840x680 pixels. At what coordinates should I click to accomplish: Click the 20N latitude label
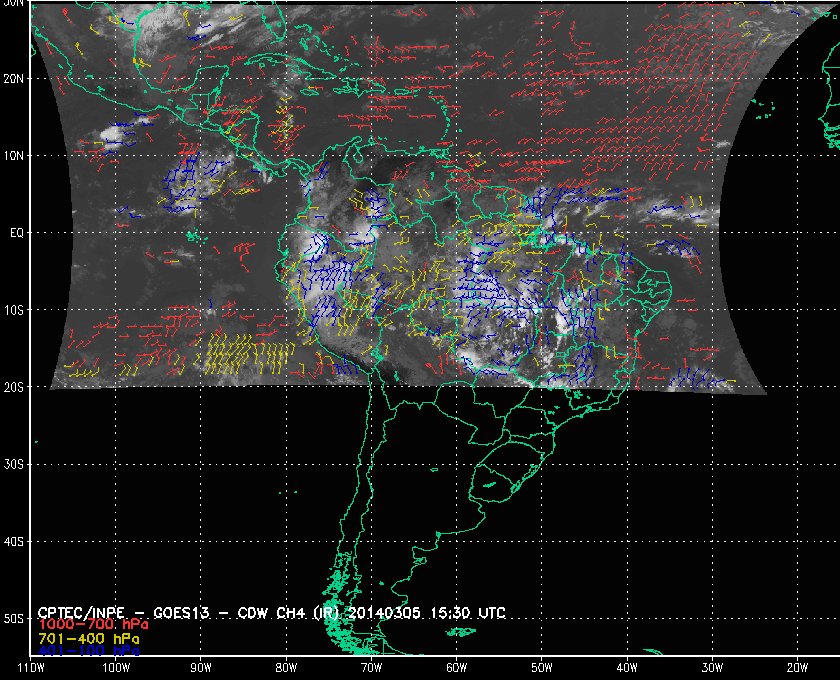coord(14,79)
